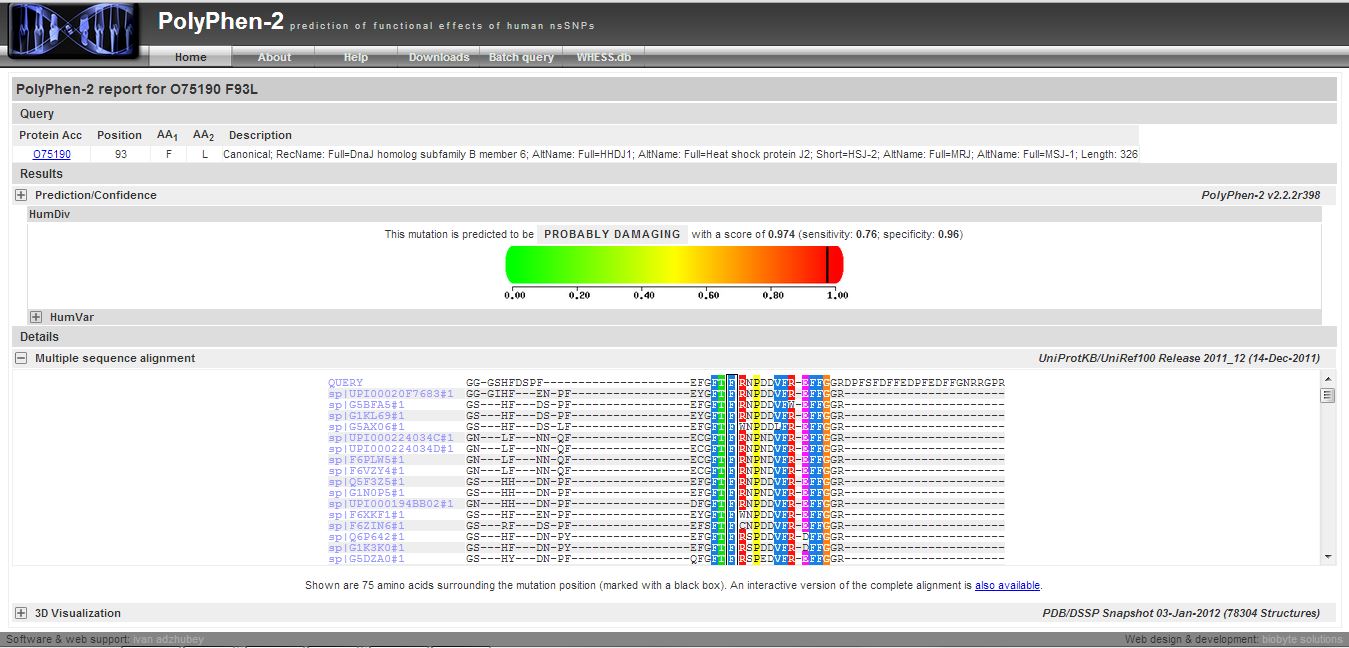Viewport: 1349px width, 648px height.
Task: Select the PROBABLY DAMAGING prediction label
Action: coord(612,234)
